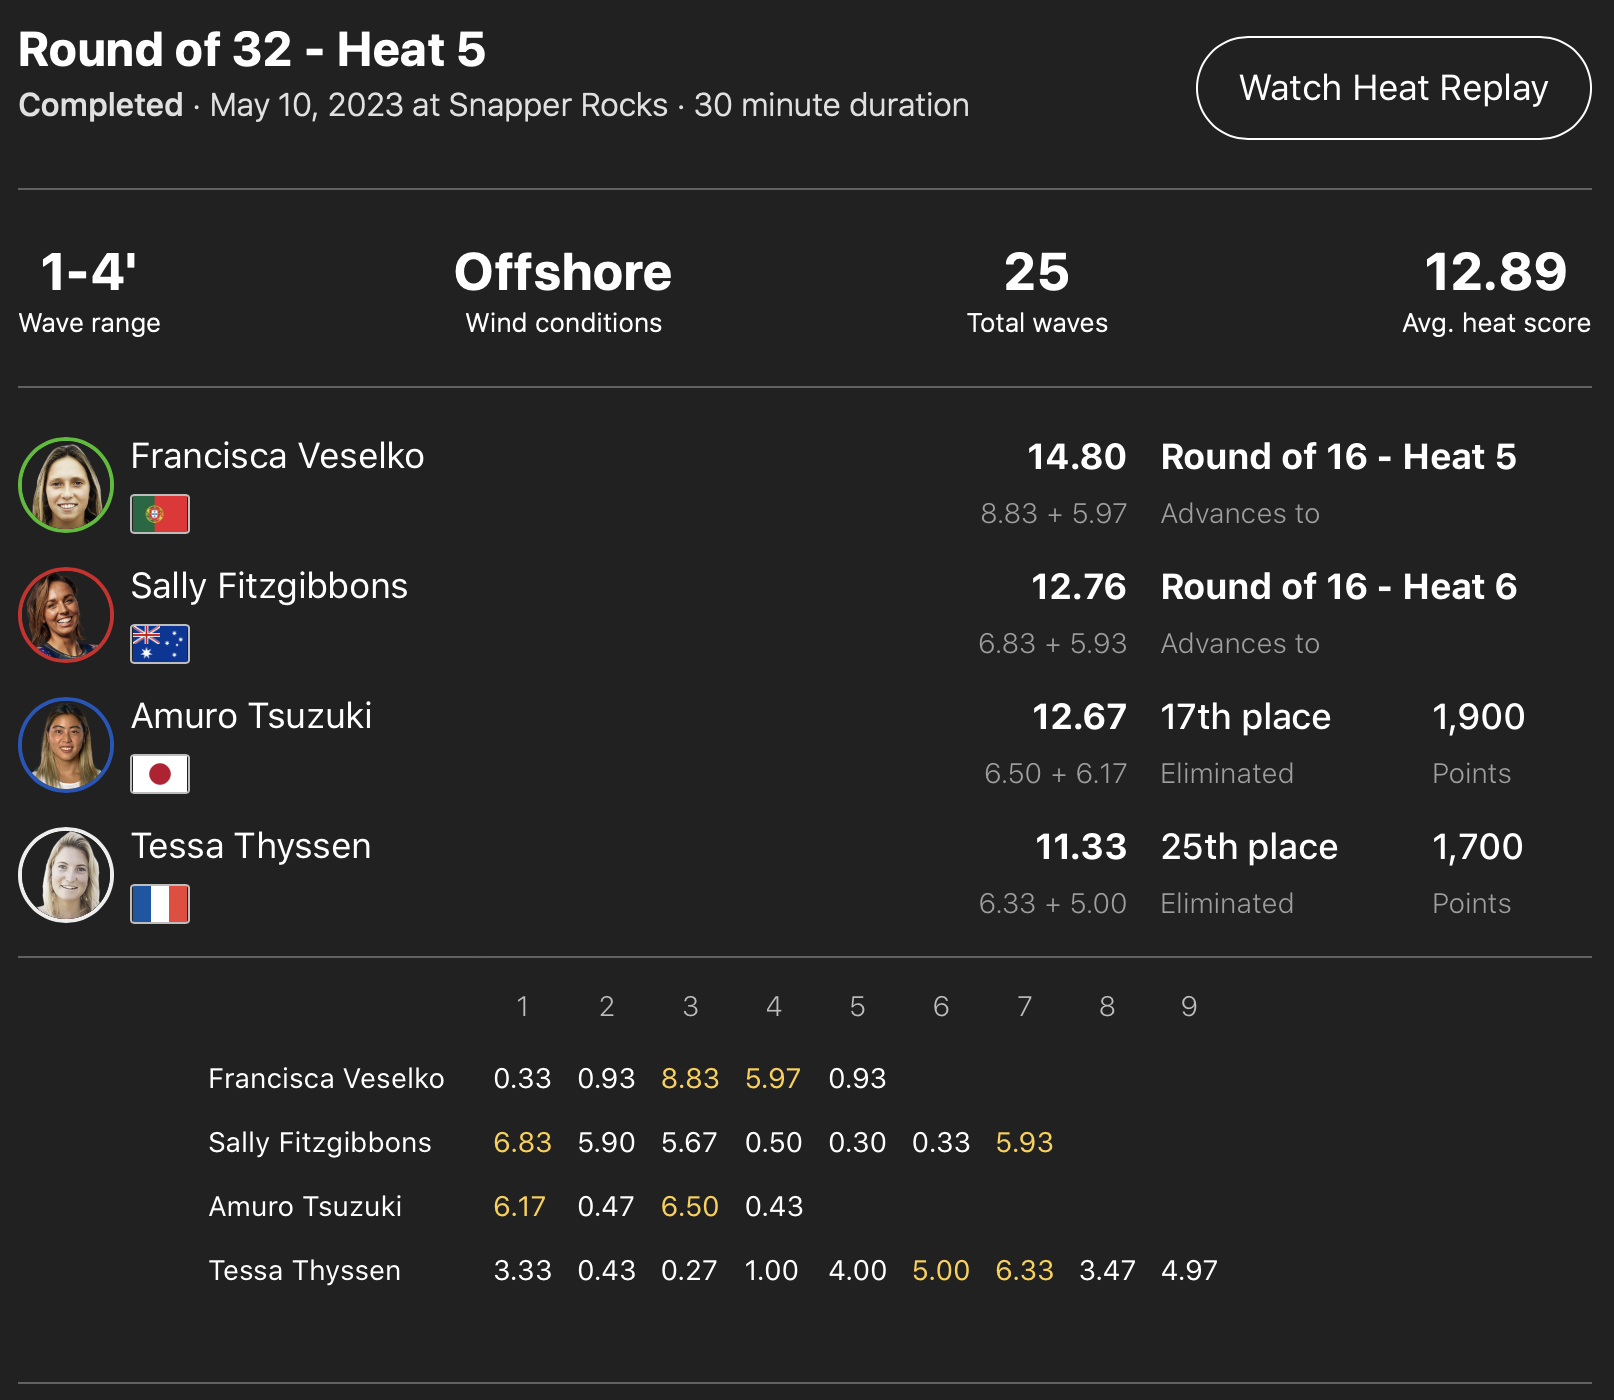Click Amuro Tsuzuki's avatar image
The width and height of the screenshot is (1614, 1400).
[x=66, y=745]
